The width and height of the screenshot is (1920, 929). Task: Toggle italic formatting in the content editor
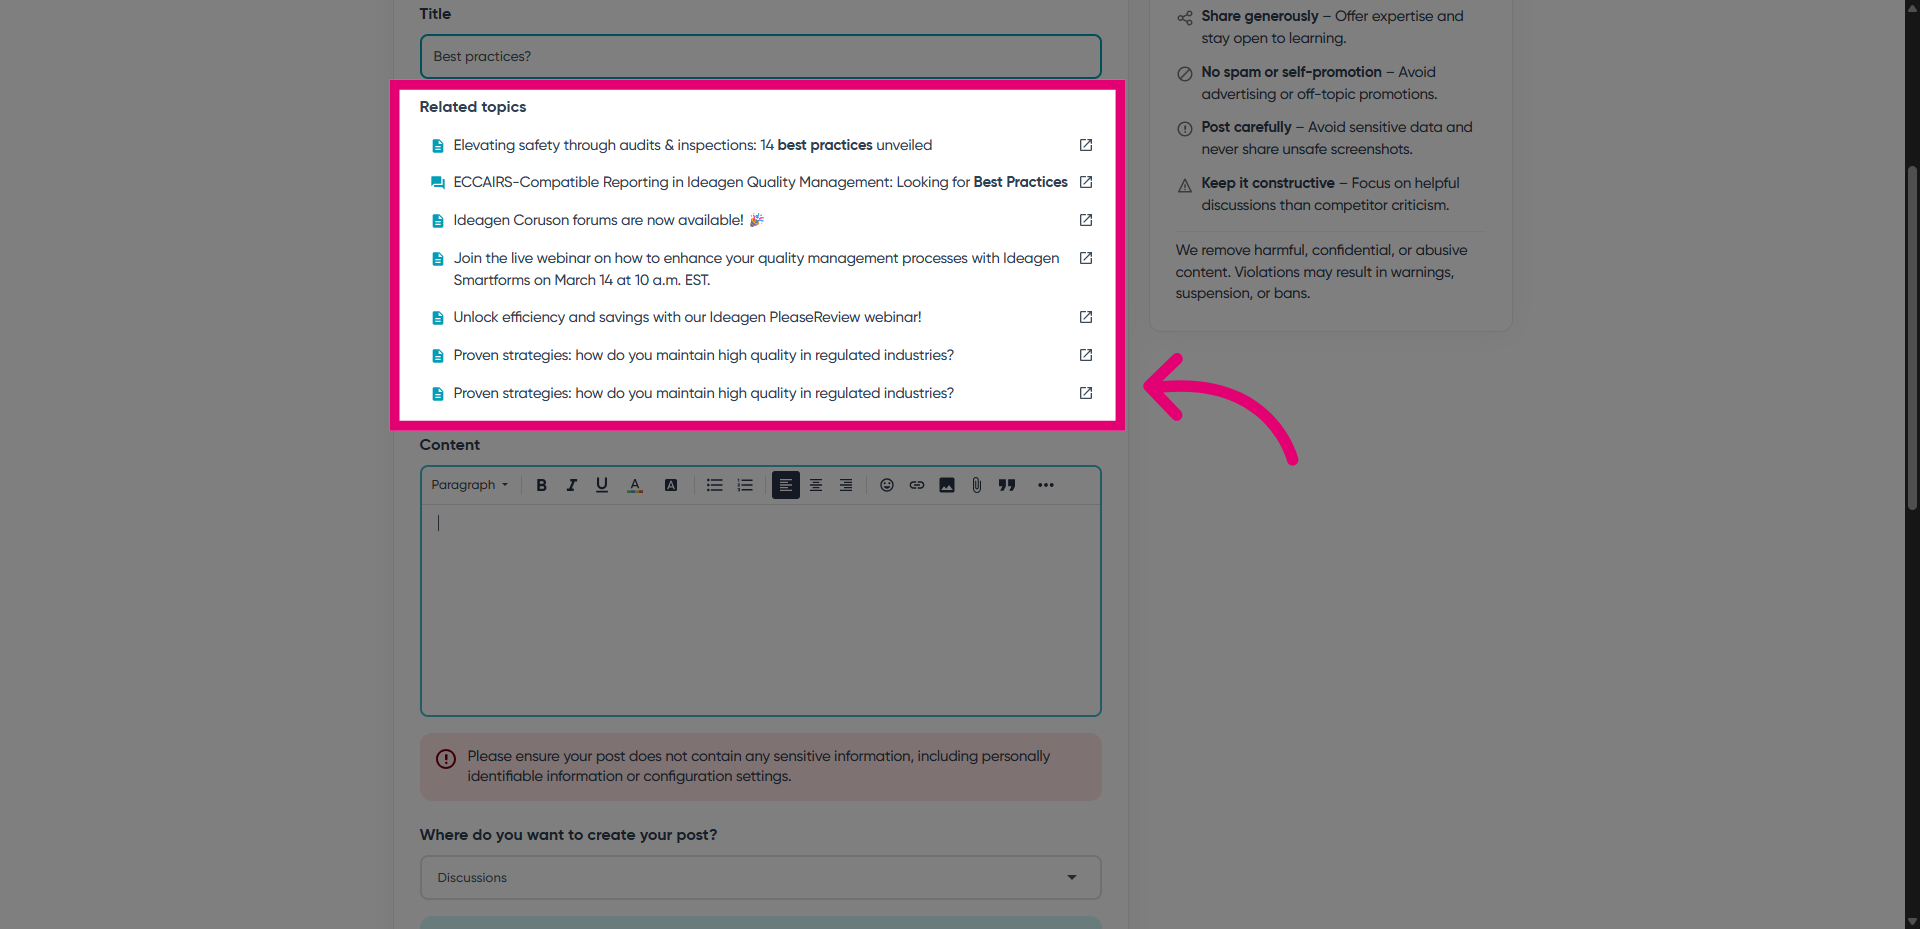pos(571,485)
